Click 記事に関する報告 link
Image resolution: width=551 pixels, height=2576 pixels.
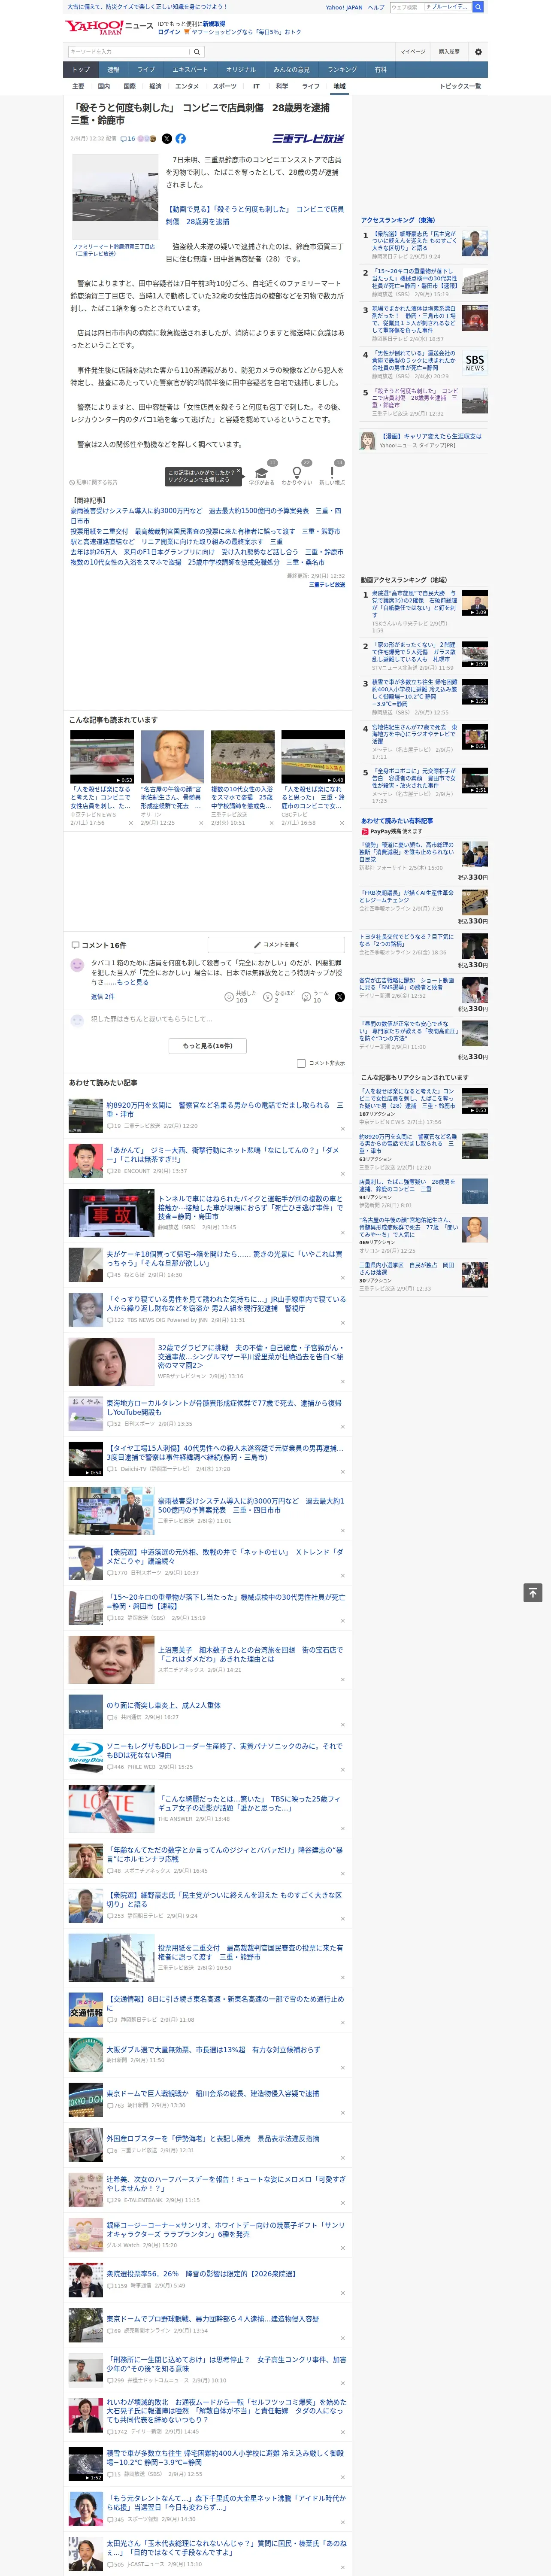pos(94,482)
